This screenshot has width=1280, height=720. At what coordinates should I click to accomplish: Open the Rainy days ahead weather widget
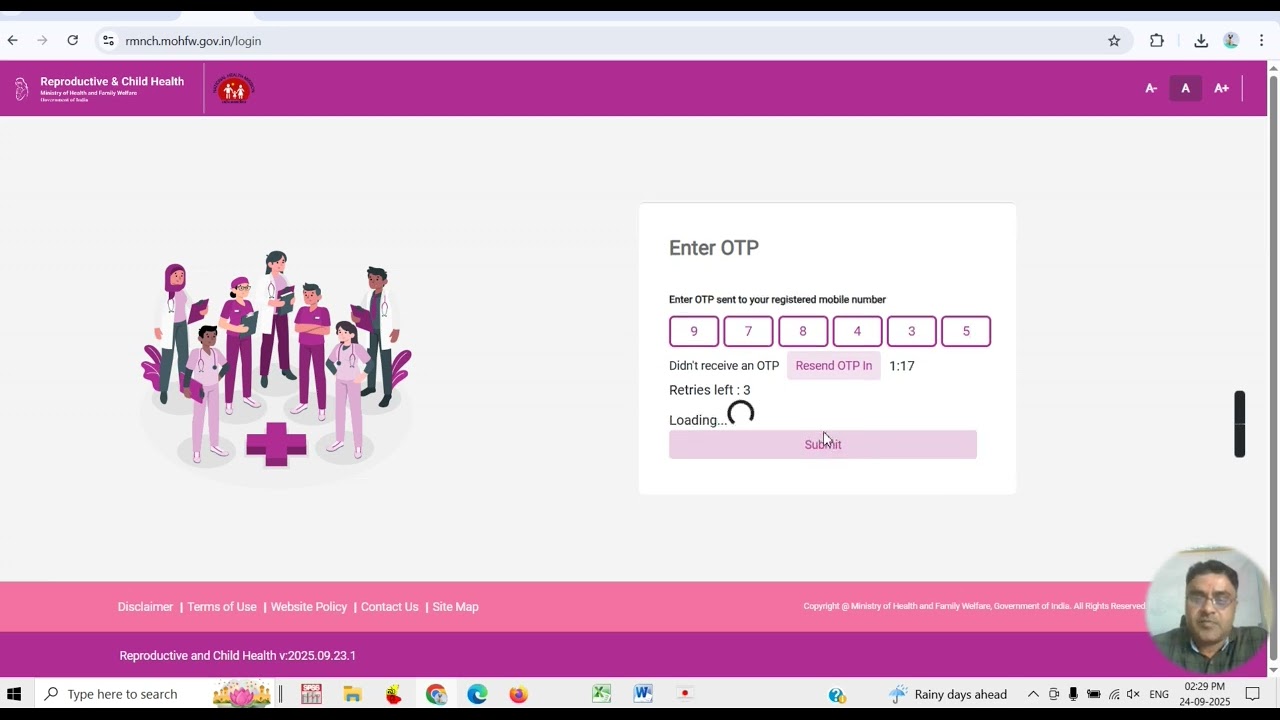[x=948, y=694]
